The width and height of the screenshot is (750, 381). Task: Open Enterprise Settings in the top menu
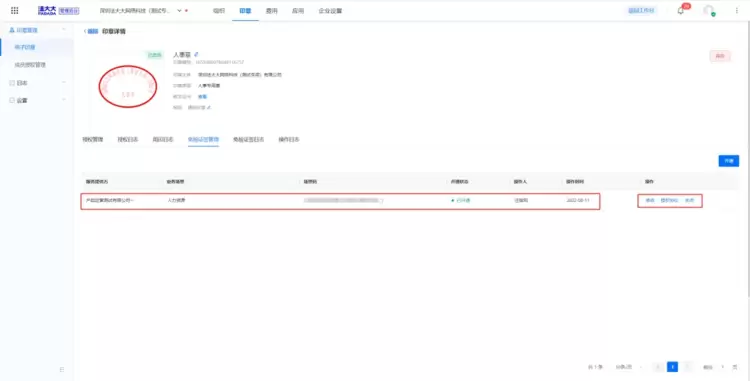(x=330, y=11)
